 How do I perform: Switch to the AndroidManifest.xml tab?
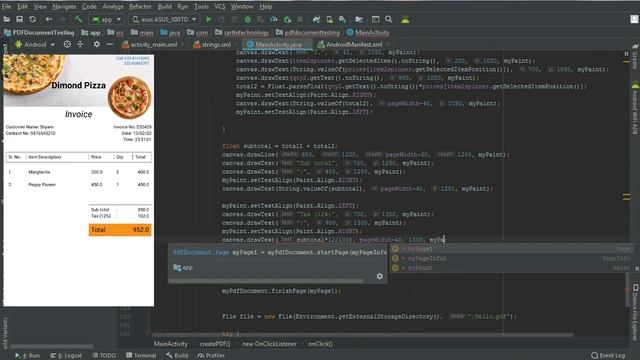(351, 44)
